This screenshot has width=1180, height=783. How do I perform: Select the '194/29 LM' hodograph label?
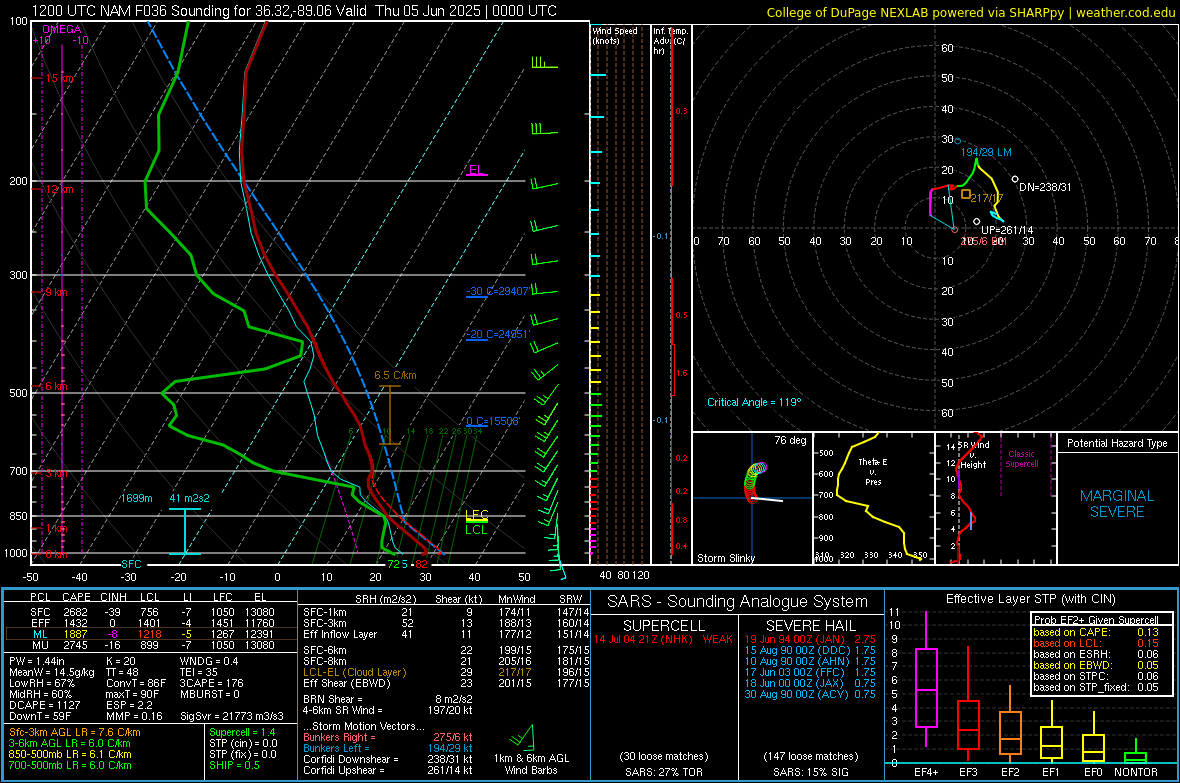986,152
